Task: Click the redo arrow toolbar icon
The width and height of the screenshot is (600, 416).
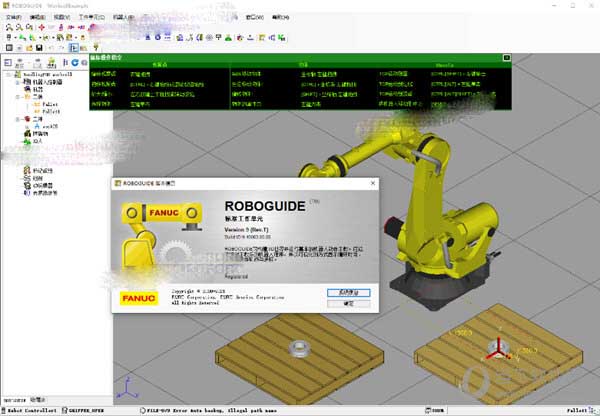Action: tap(61, 48)
